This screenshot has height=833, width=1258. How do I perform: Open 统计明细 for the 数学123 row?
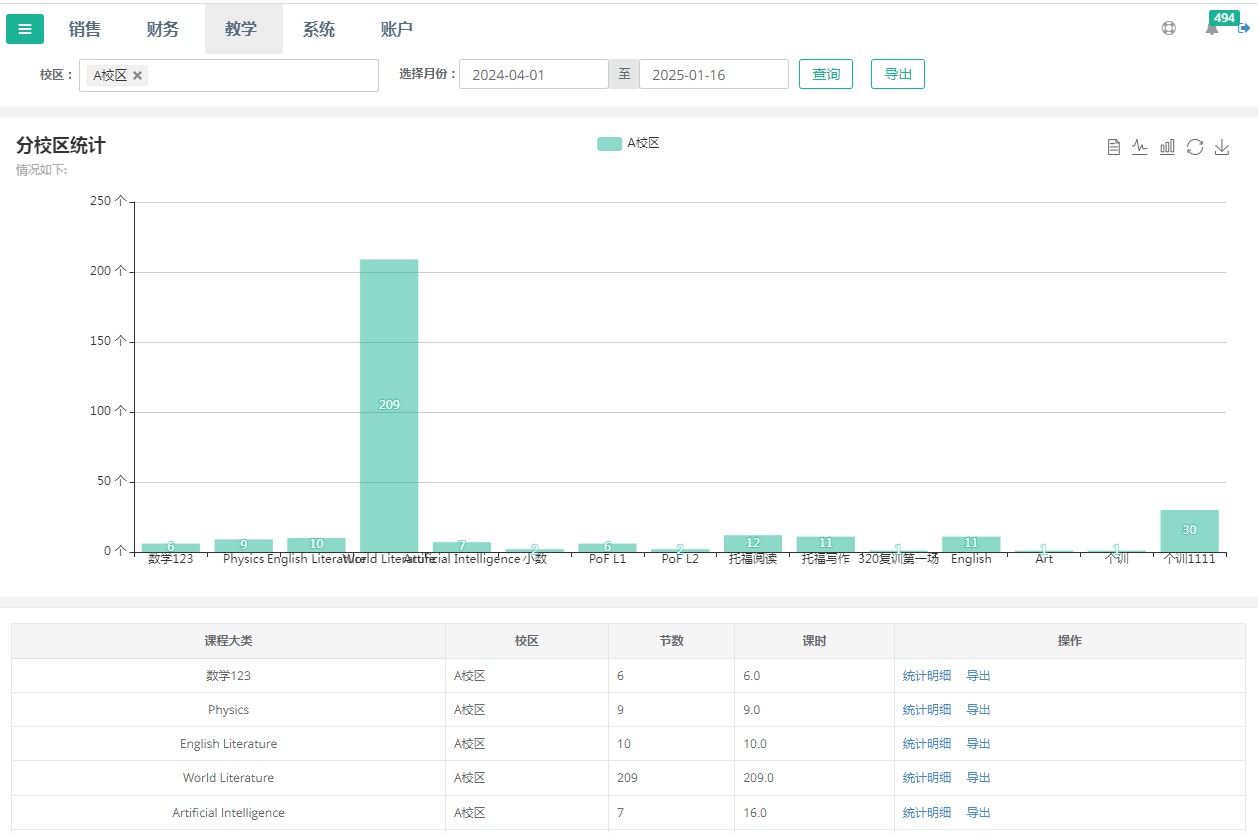(x=927, y=676)
